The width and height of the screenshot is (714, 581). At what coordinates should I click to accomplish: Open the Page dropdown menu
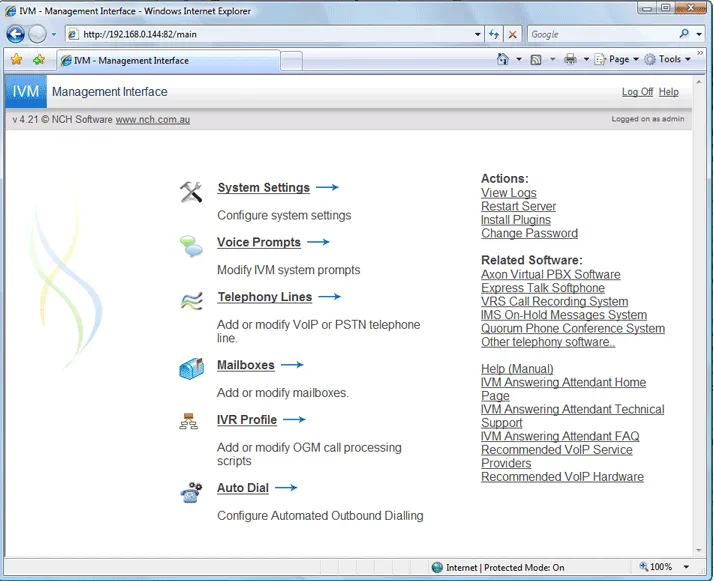[617, 59]
